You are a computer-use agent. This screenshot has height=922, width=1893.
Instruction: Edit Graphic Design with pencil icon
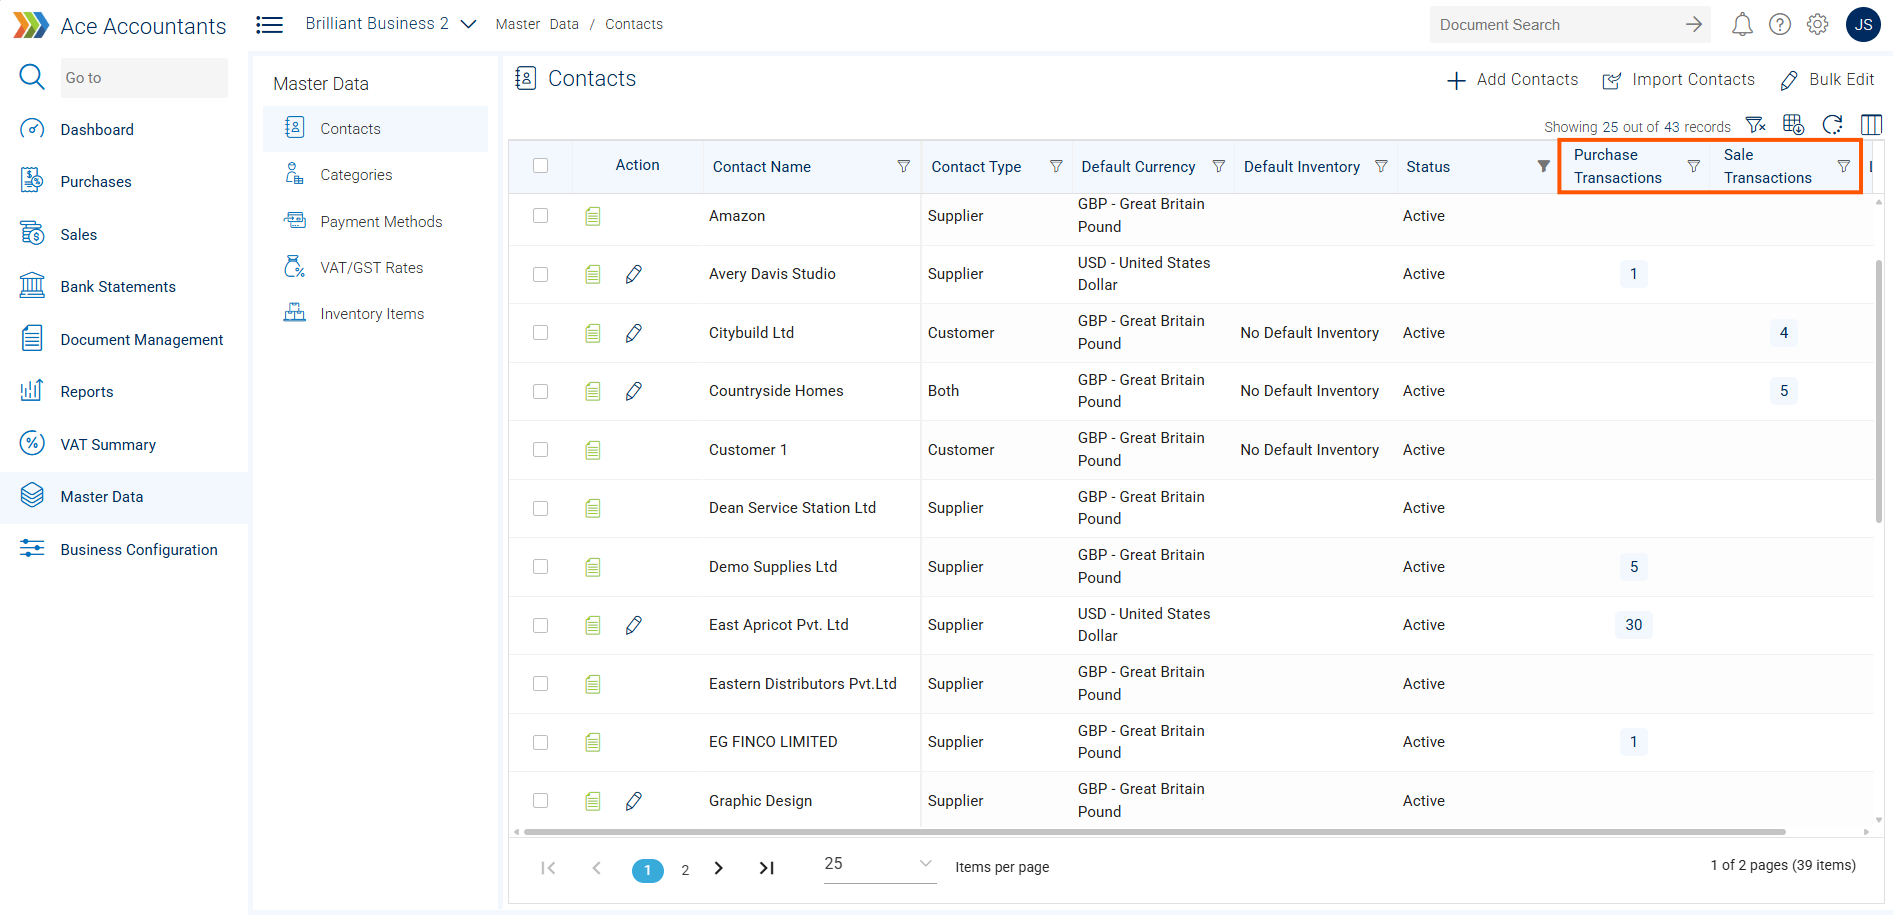[x=634, y=801]
